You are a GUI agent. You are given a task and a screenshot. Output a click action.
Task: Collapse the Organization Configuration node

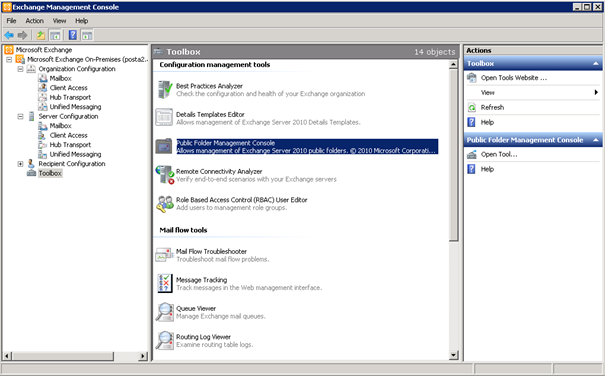20,69
